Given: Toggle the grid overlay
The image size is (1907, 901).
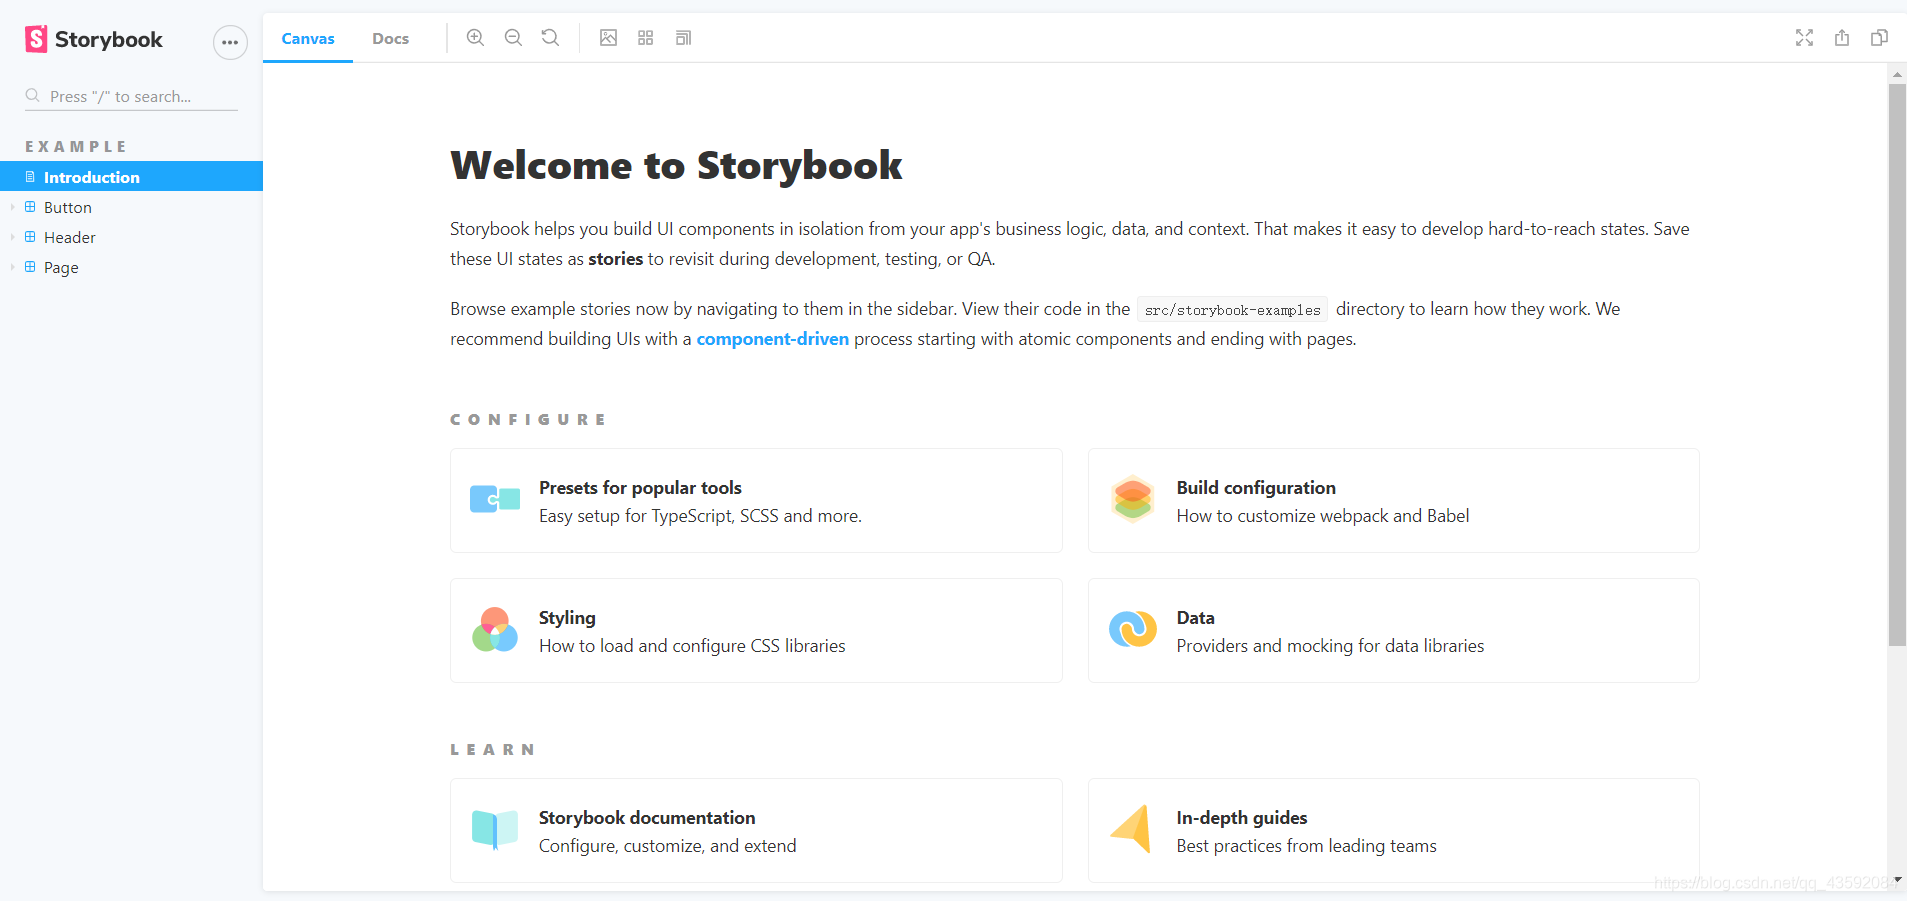Looking at the screenshot, I should click(x=646, y=38).
